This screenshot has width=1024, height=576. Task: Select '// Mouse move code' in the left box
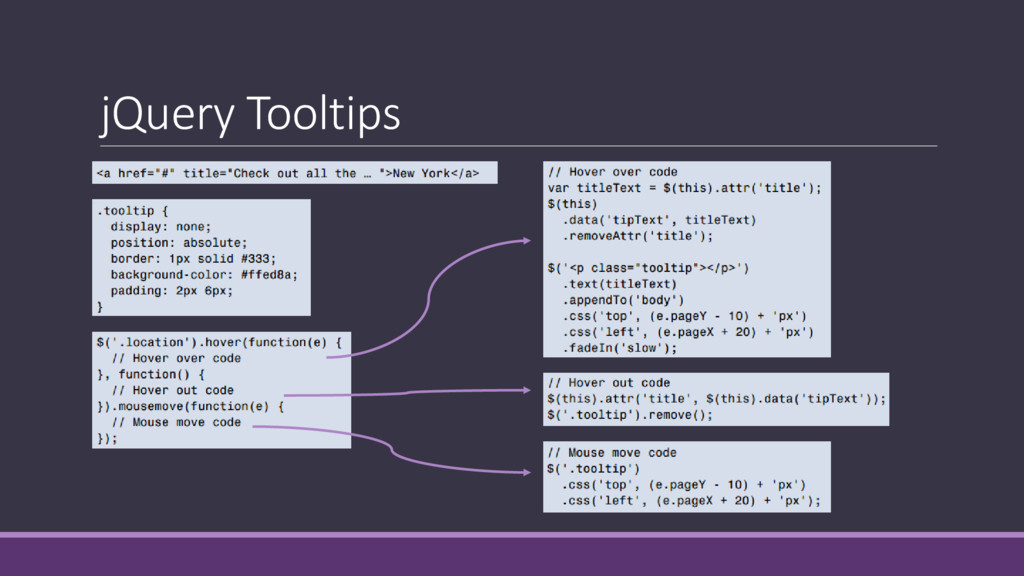pyautogui.click(x=176, y=423)
